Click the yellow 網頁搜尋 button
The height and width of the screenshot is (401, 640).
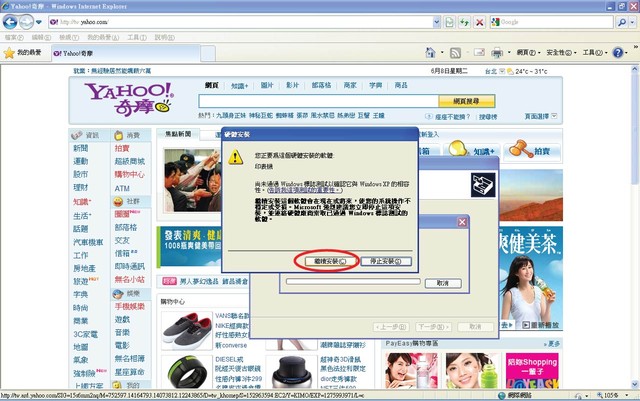(467, 101)
